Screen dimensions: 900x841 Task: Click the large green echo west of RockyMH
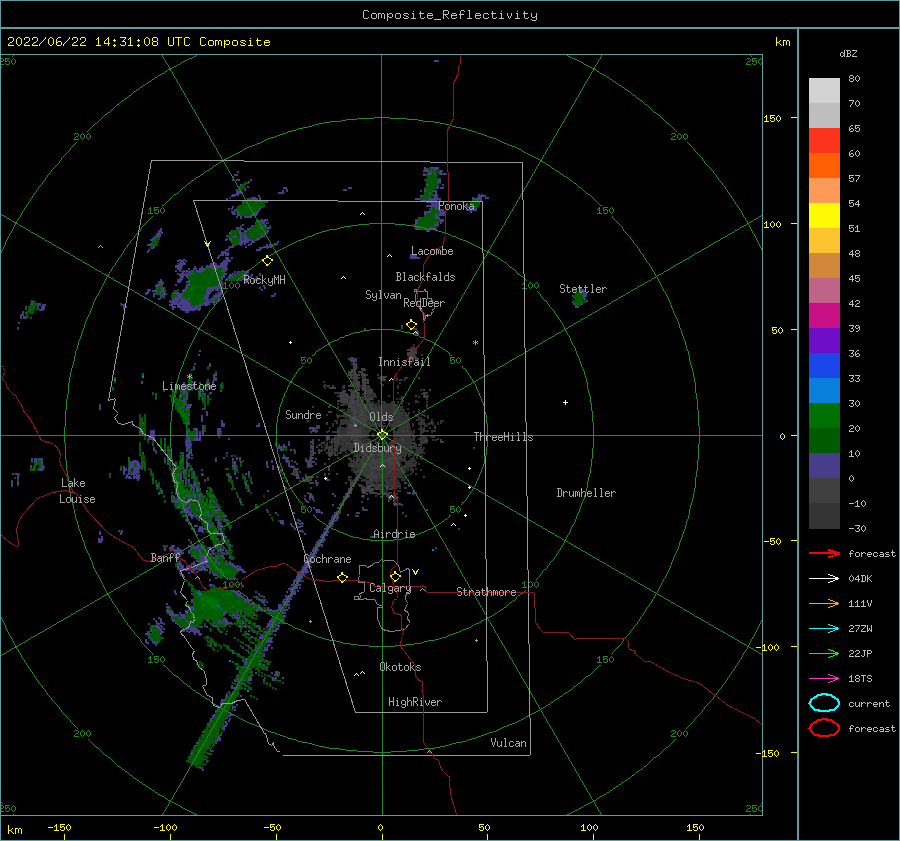click(x=201, y=285)
